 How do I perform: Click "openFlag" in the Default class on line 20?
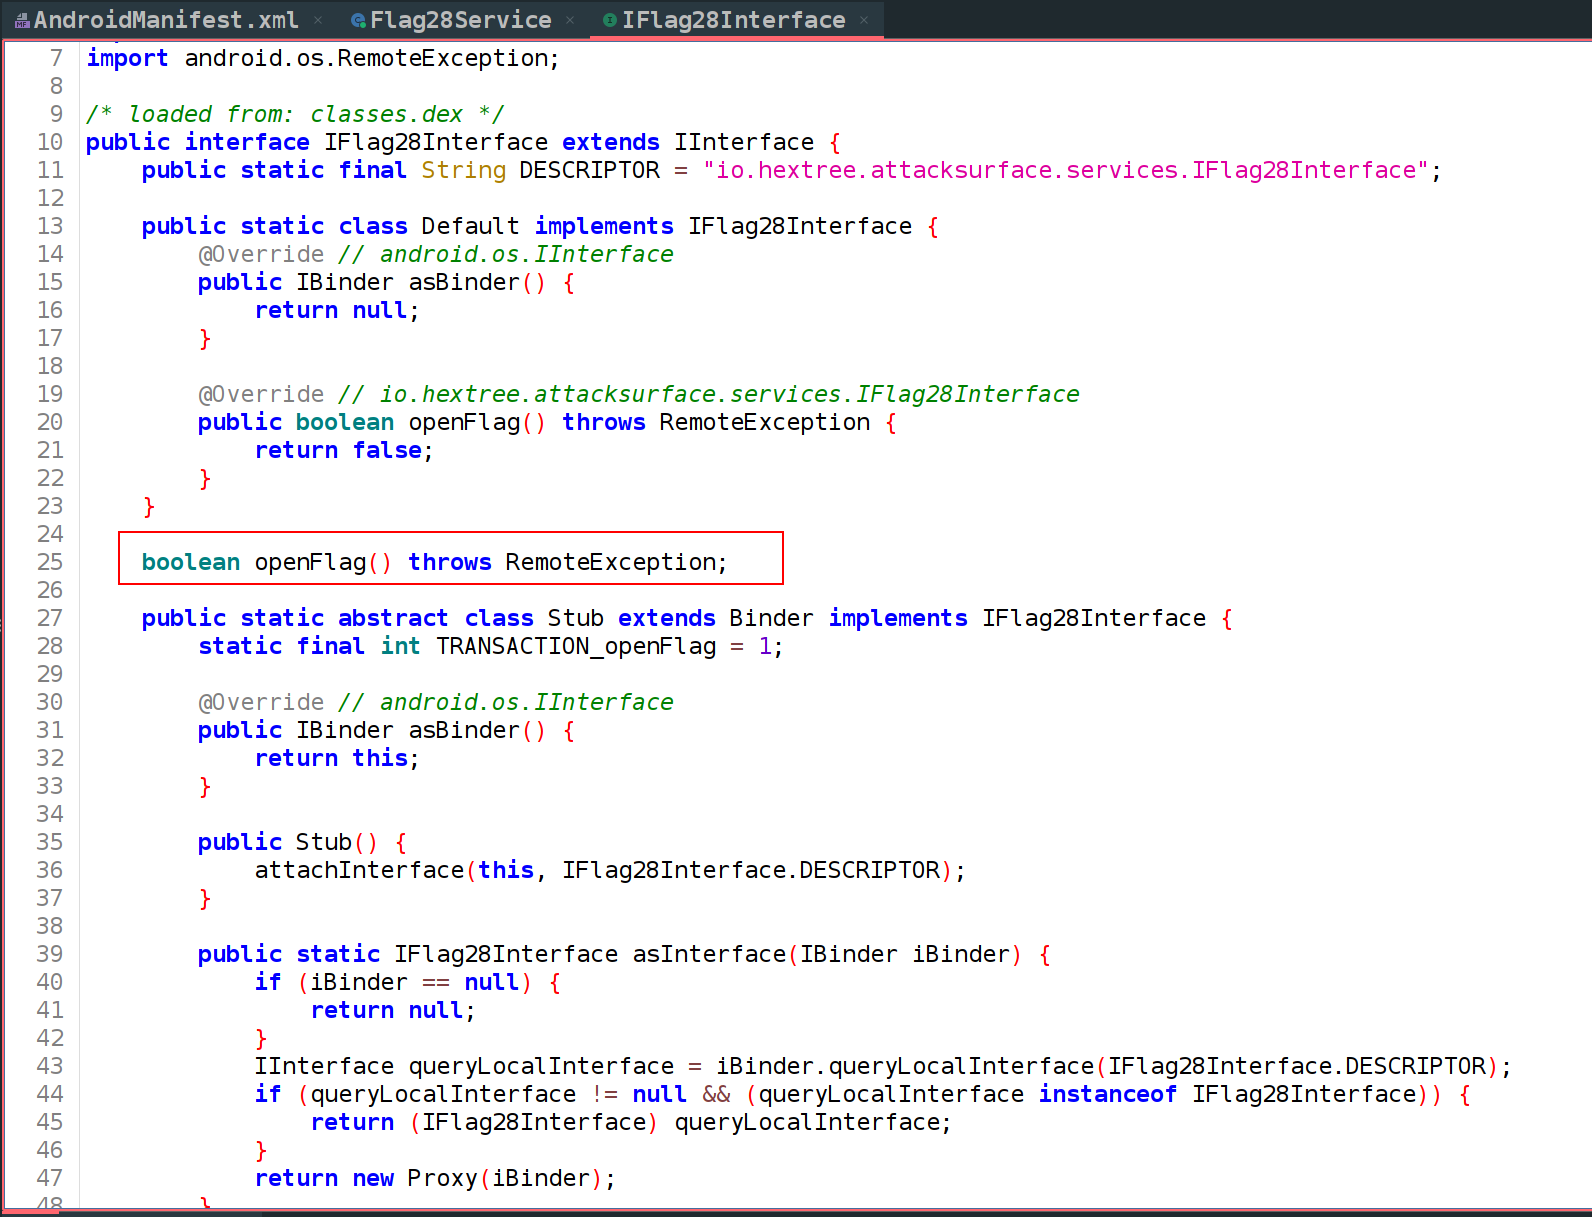click(465, 422)
